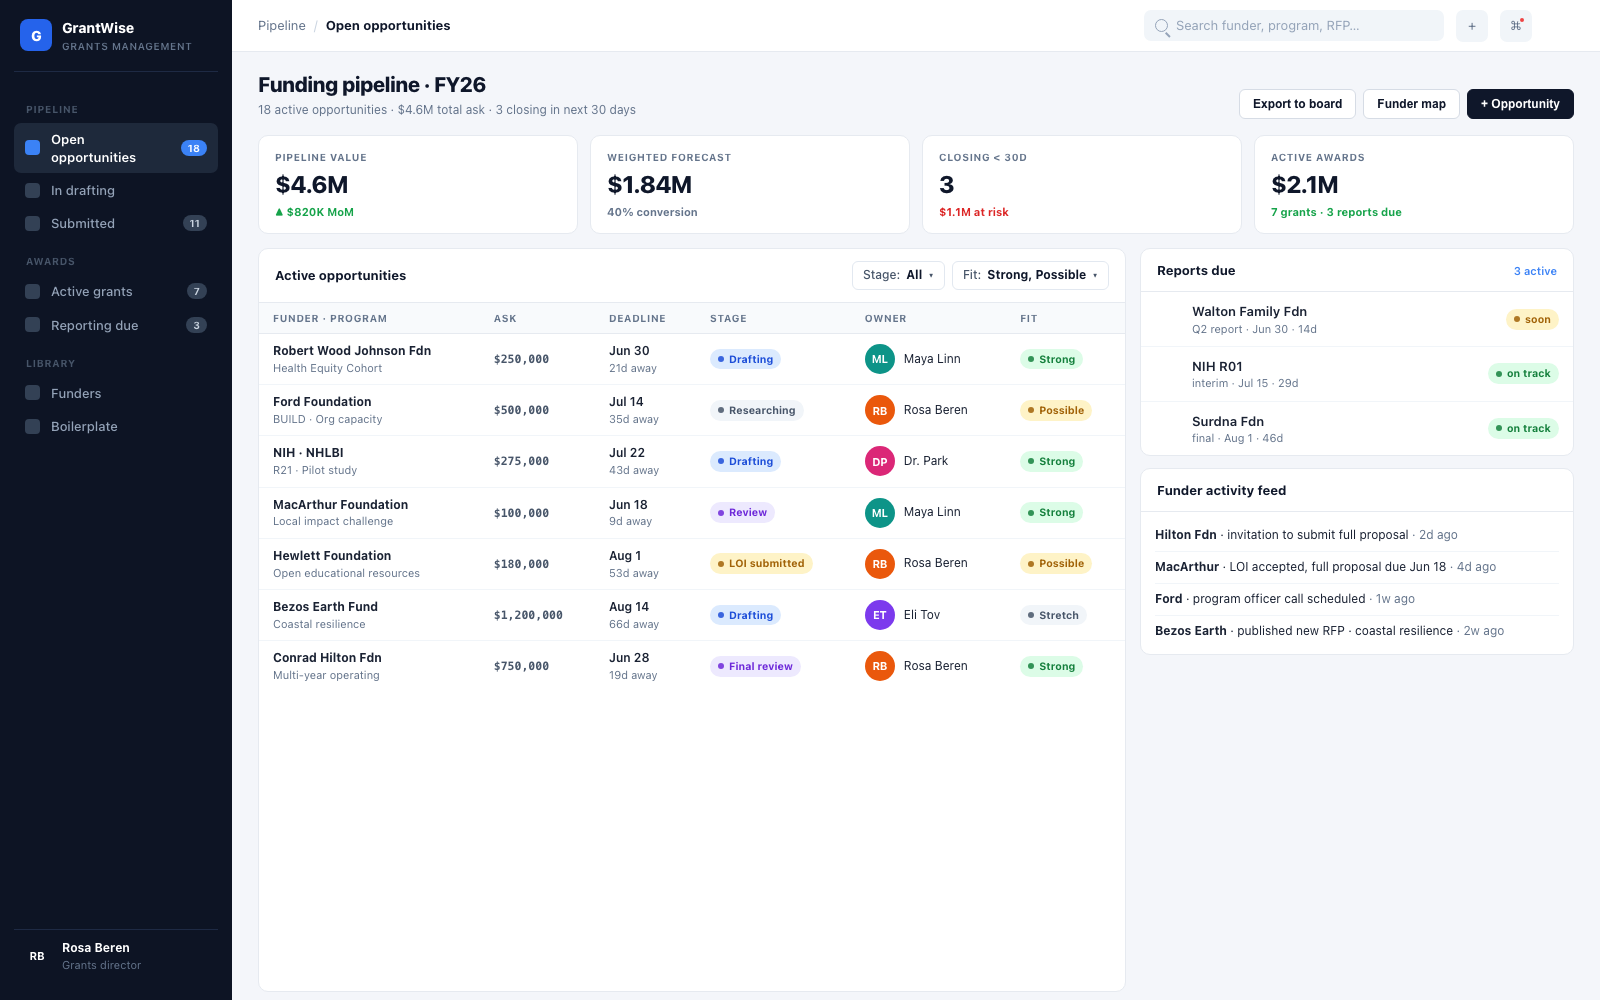Click the Researching stage badge
Viewport: 1600px width, 1000px height.
(x=757, y=410)
